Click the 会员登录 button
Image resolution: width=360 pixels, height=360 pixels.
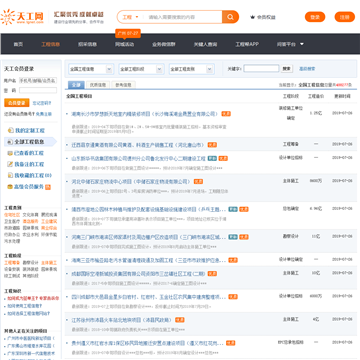[x=17, y=103]
